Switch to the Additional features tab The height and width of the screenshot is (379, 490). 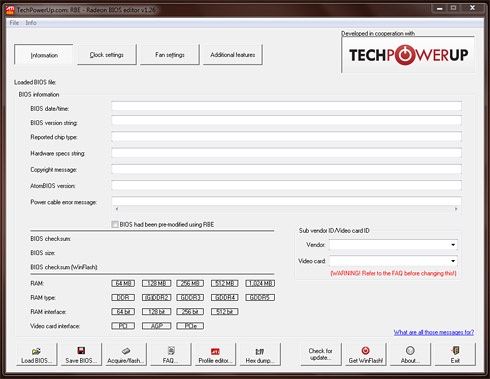[x=233, y=55]
